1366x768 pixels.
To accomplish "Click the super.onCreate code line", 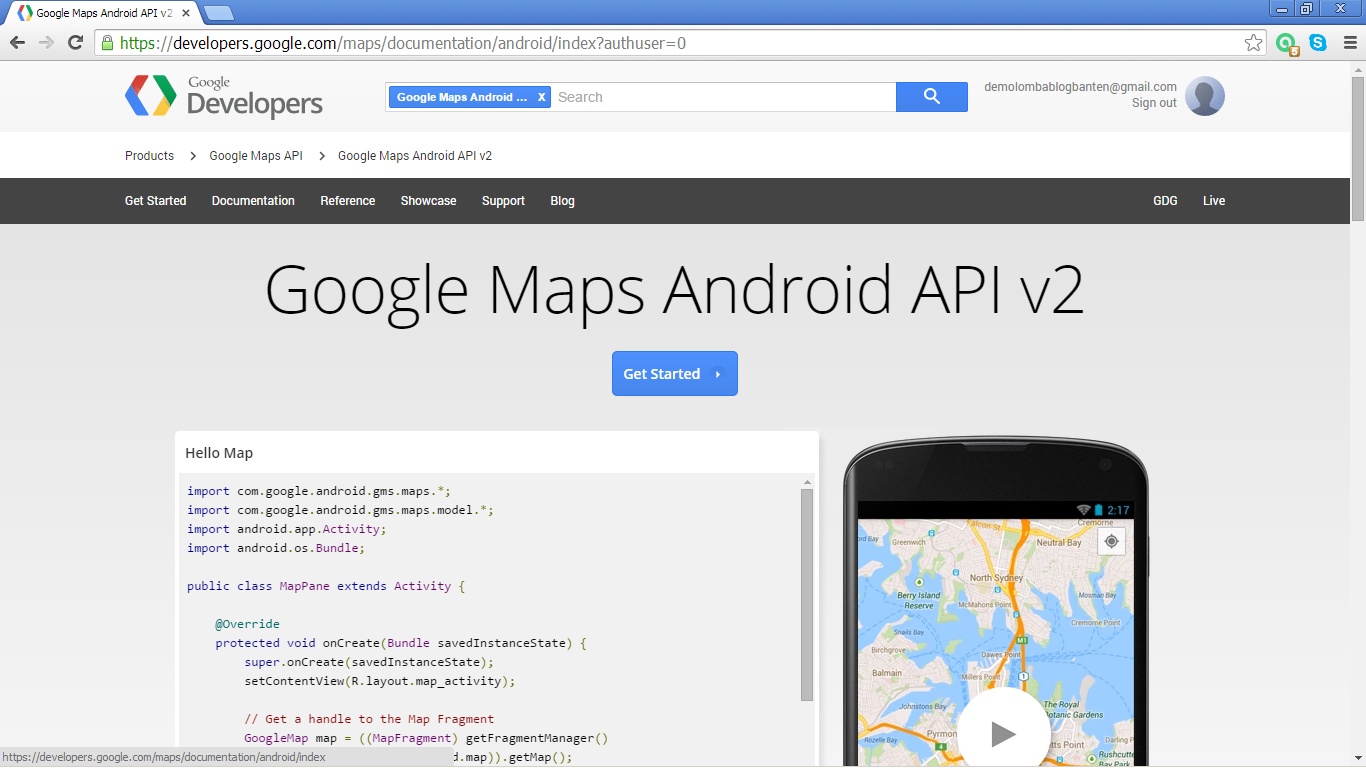I will coord(369,662).
